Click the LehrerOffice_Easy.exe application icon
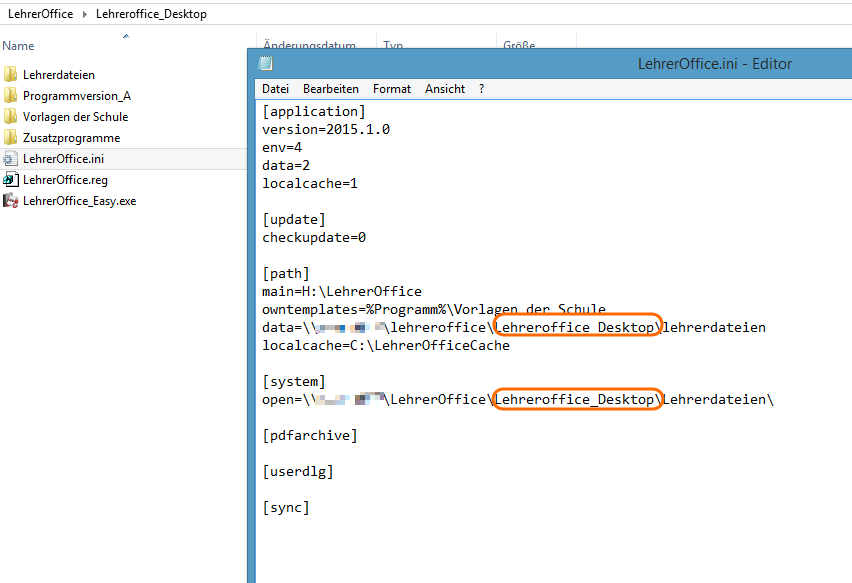The height and width of the screenshot is (583, 852). point(11,201)
